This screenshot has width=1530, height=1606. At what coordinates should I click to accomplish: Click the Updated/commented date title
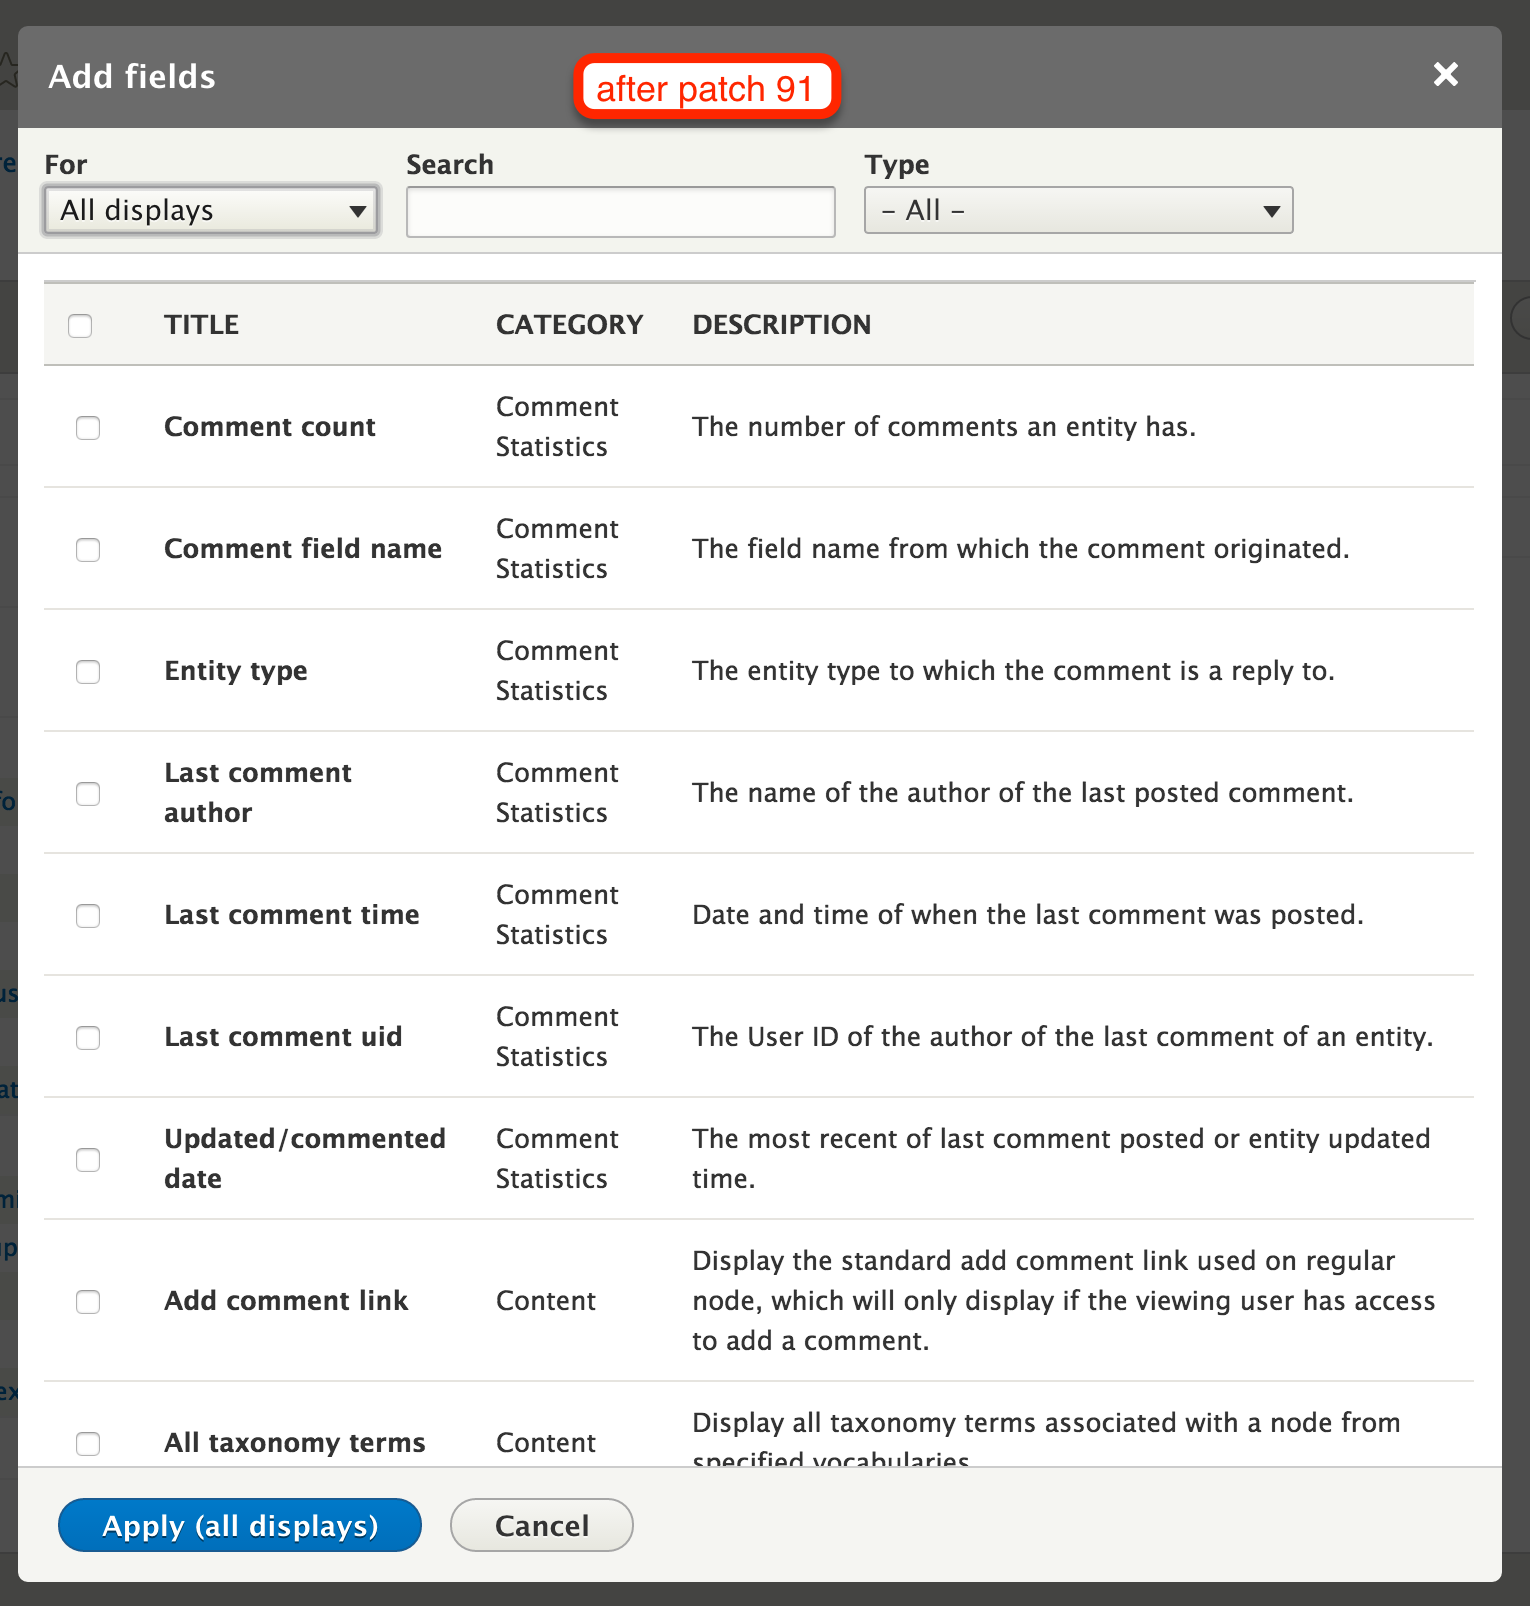[x=305, y=1159]
